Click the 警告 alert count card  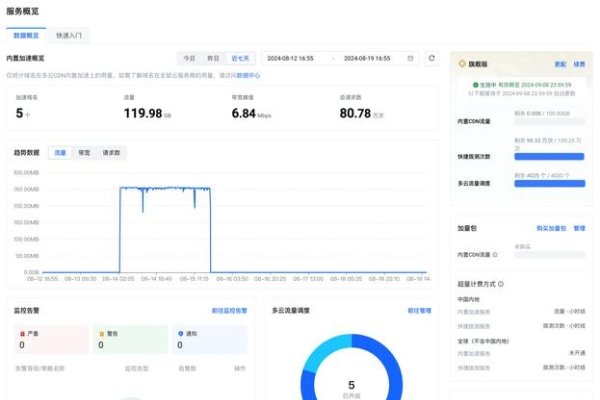130,340
